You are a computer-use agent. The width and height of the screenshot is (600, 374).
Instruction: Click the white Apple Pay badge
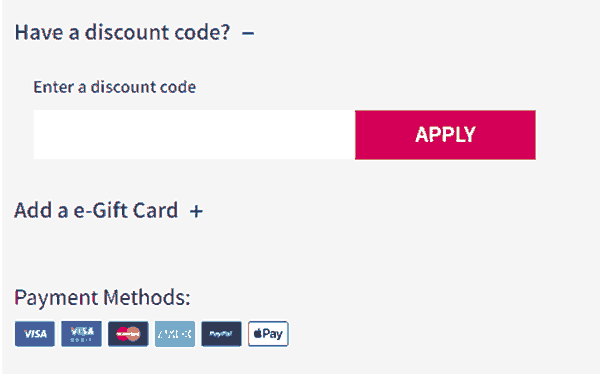268,334
